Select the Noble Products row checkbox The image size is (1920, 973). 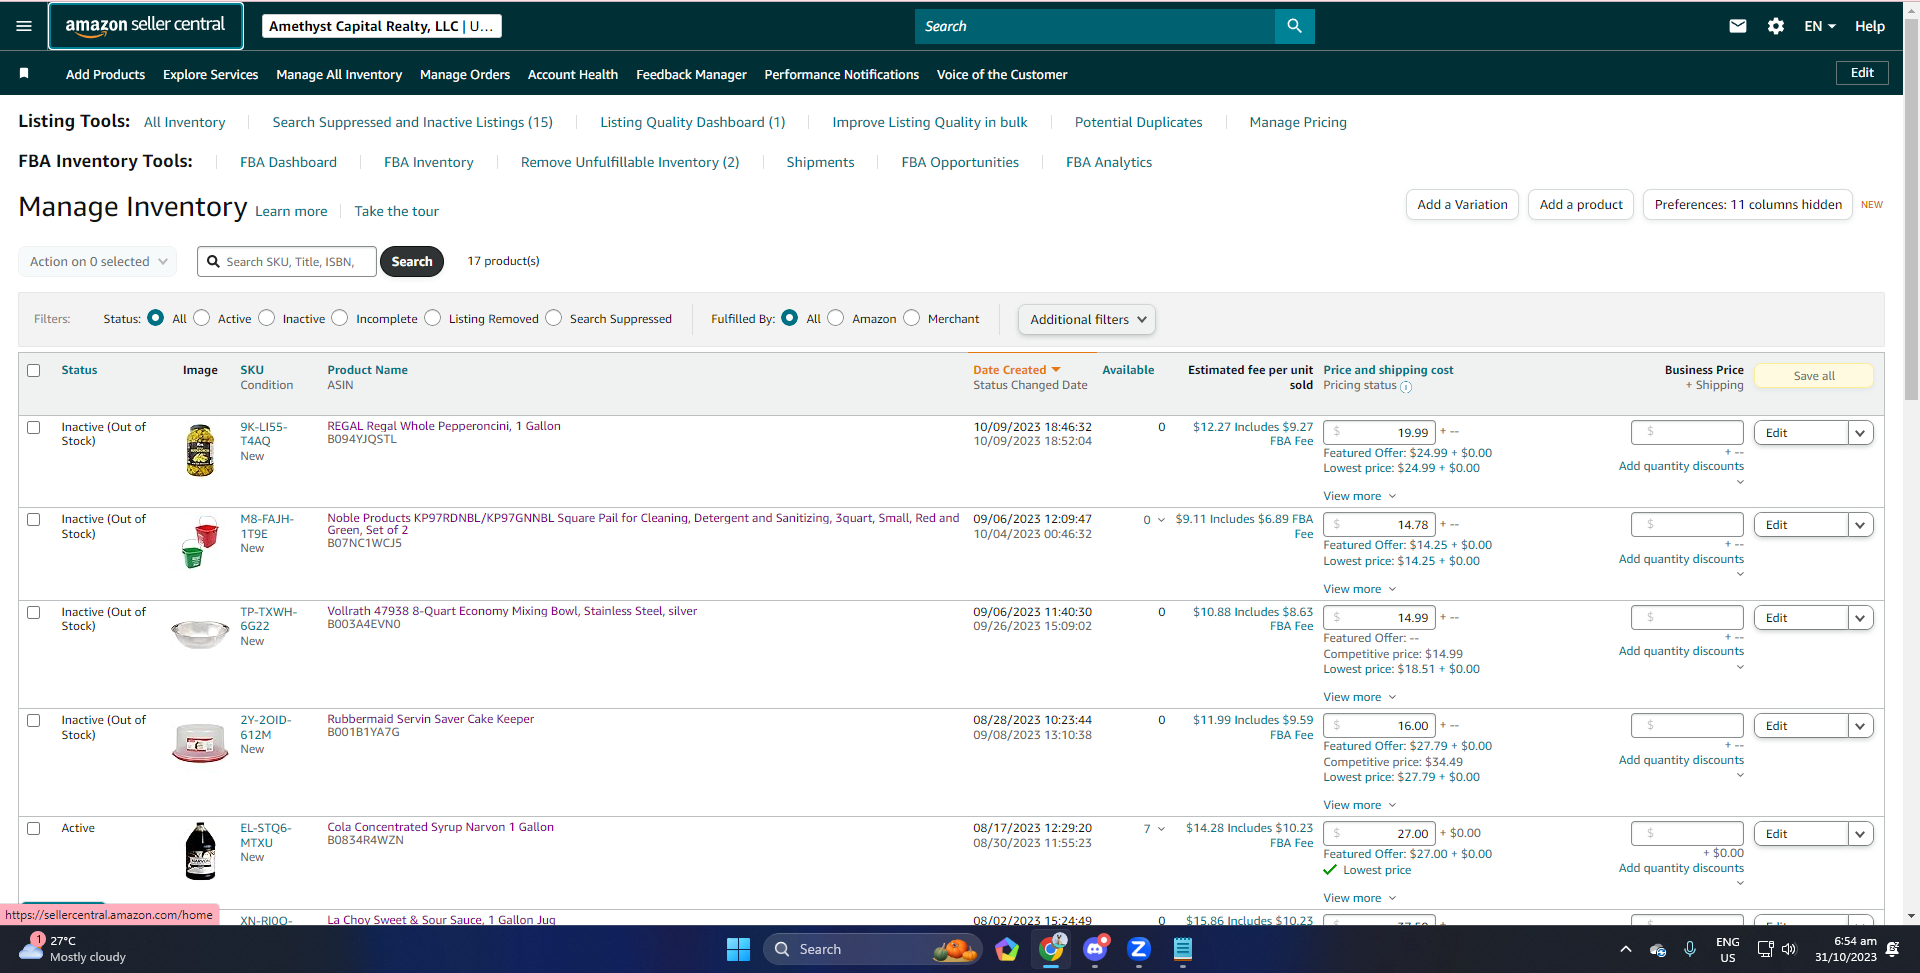(x=33, y=519)
